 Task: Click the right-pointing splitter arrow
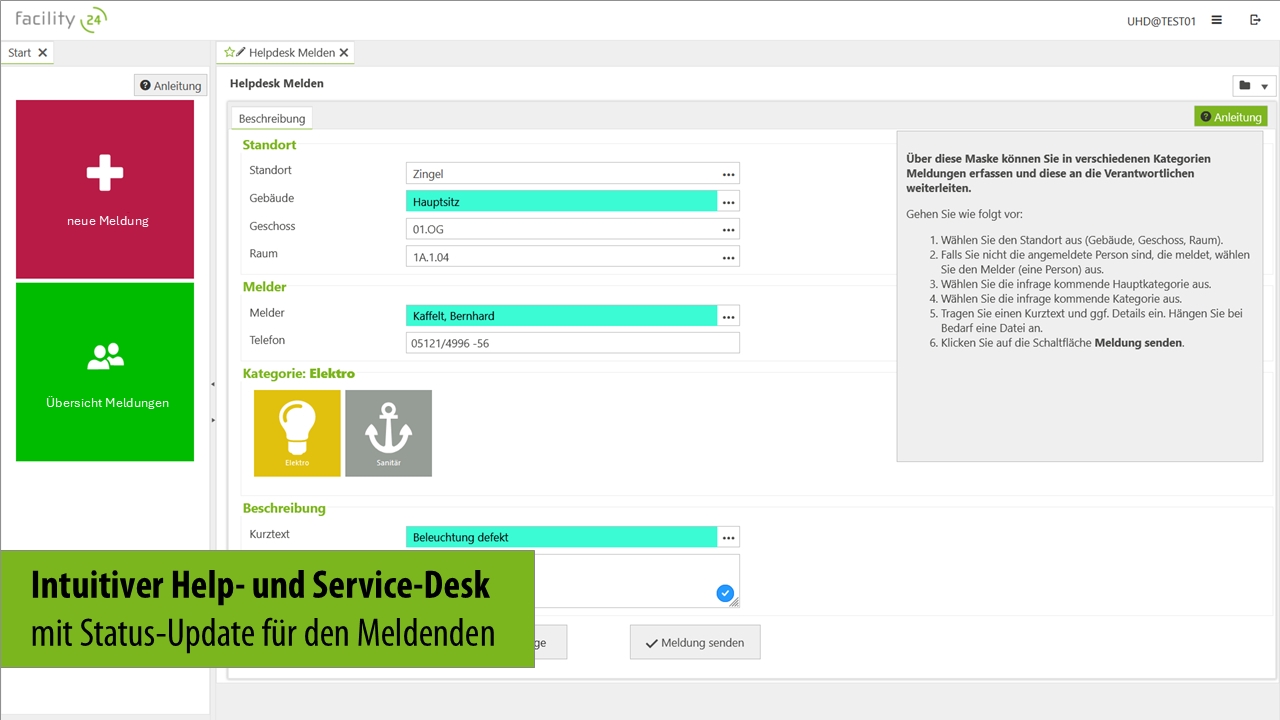pyautogui.click(x=212, y=420)
